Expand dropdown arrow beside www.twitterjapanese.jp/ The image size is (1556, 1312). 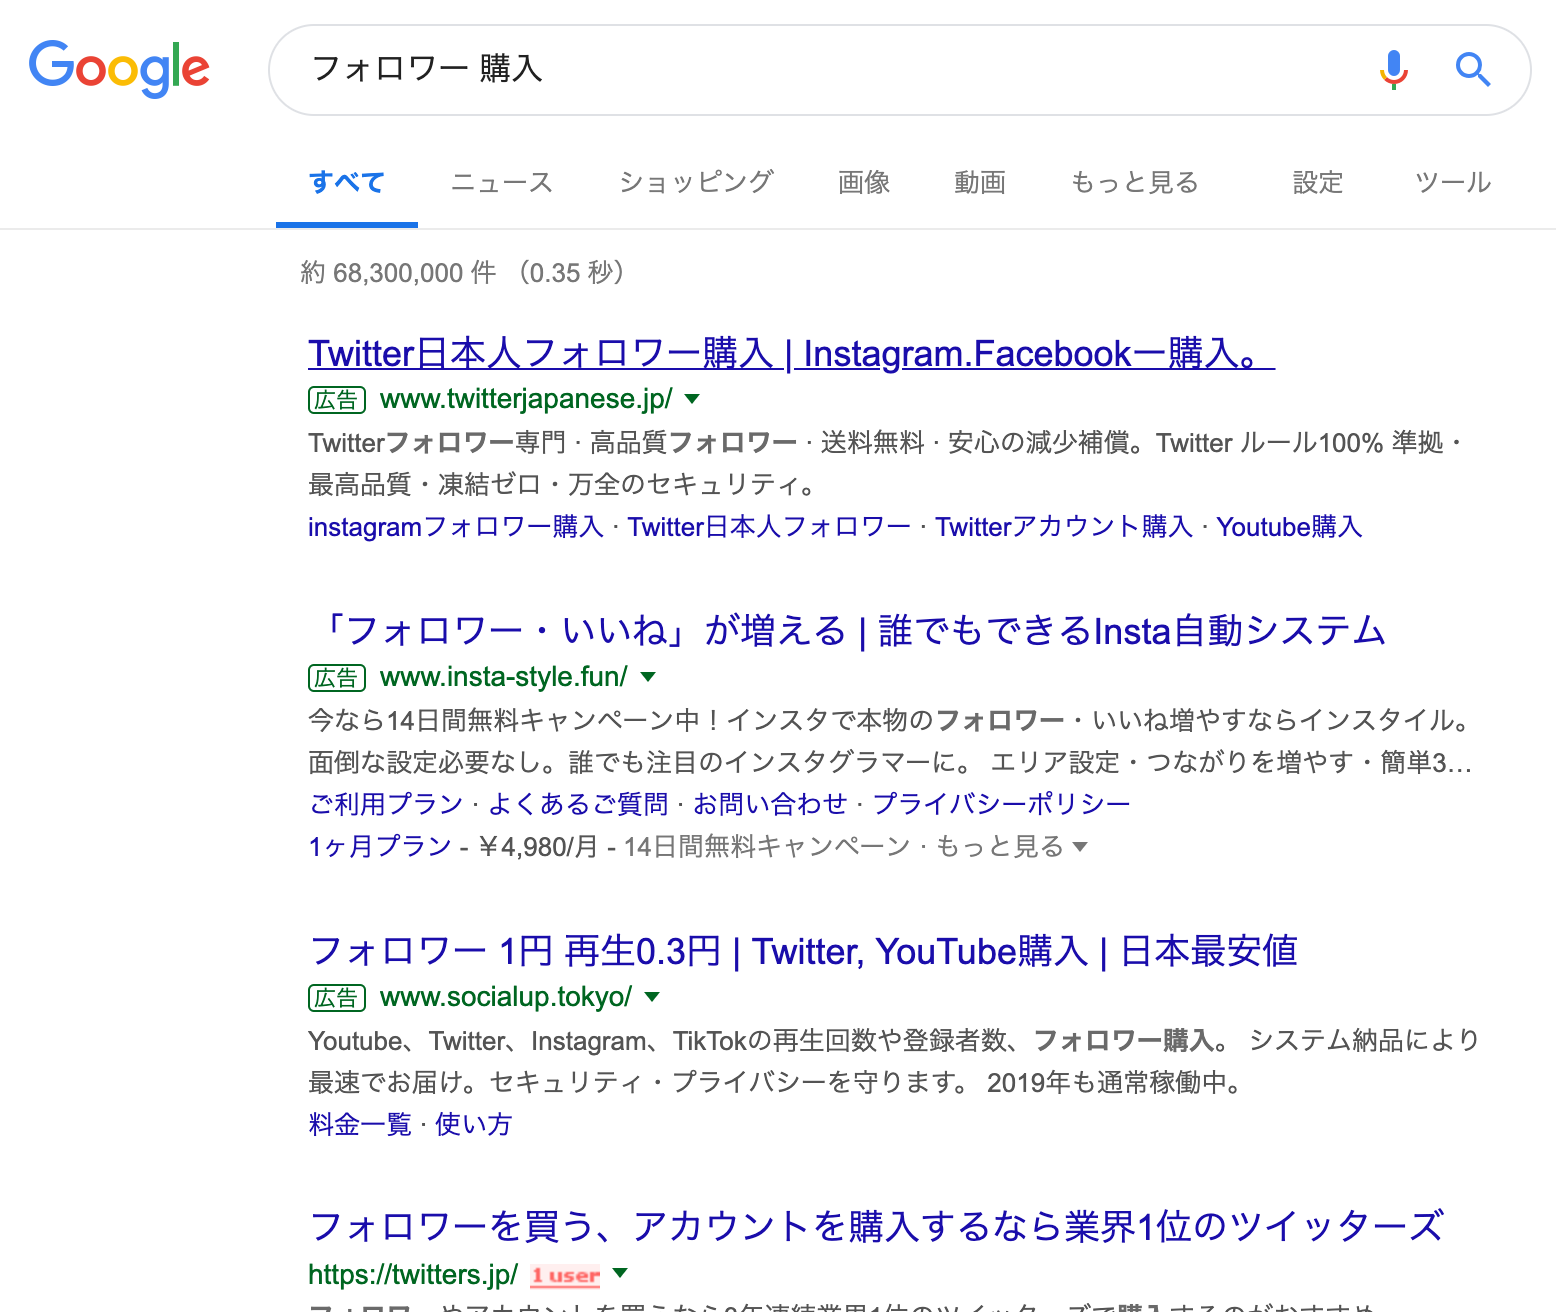pos(692,399)
